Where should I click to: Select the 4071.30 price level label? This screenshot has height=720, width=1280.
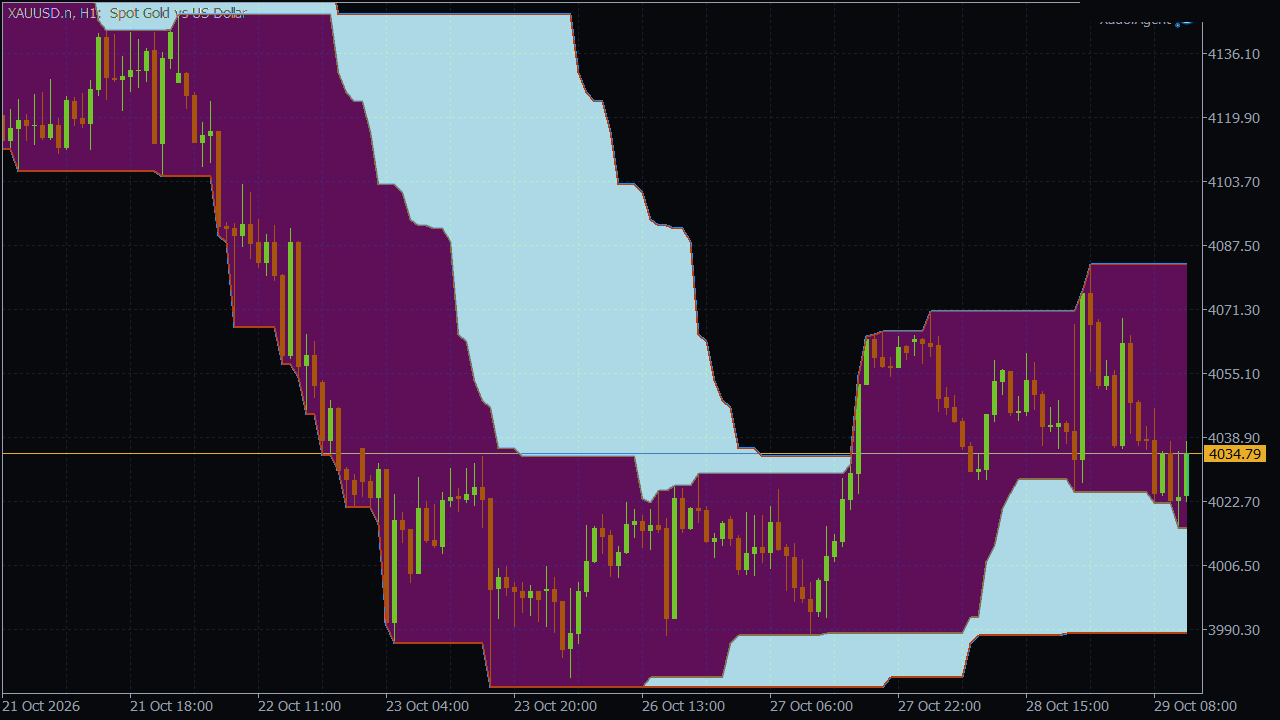[1234, 310]
